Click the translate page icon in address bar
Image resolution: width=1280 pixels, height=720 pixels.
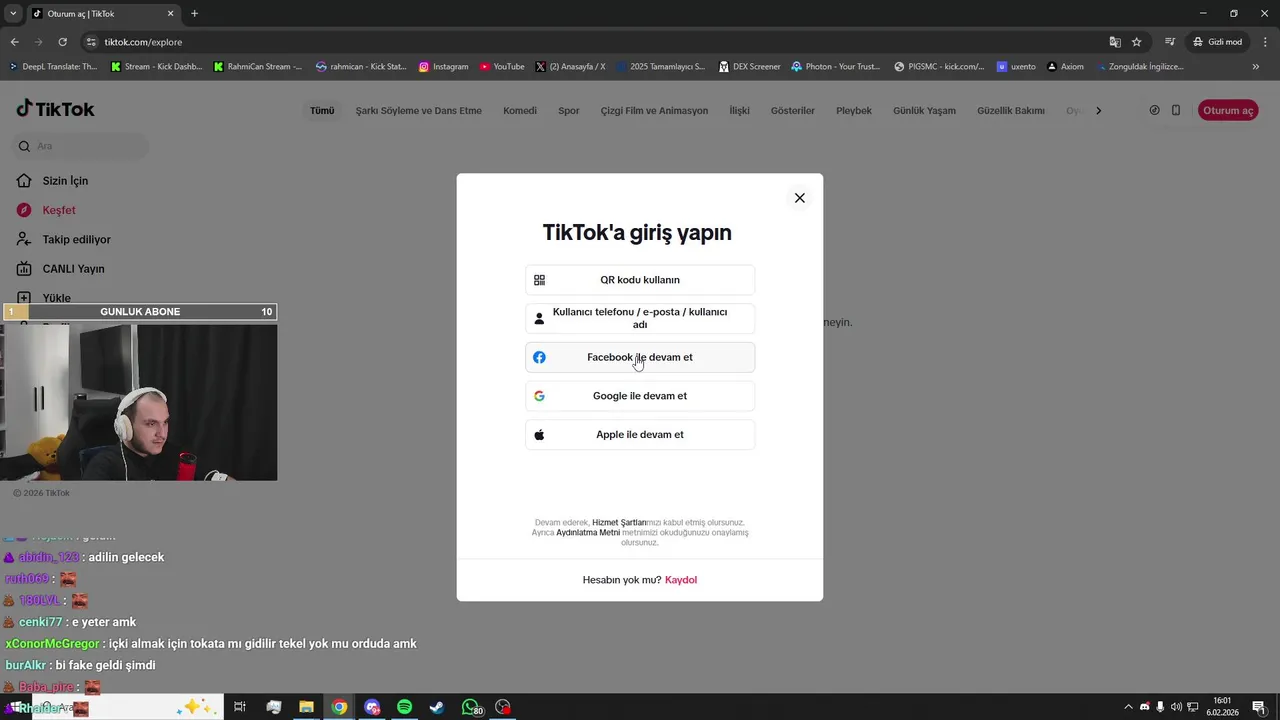tap(1115, 42)
